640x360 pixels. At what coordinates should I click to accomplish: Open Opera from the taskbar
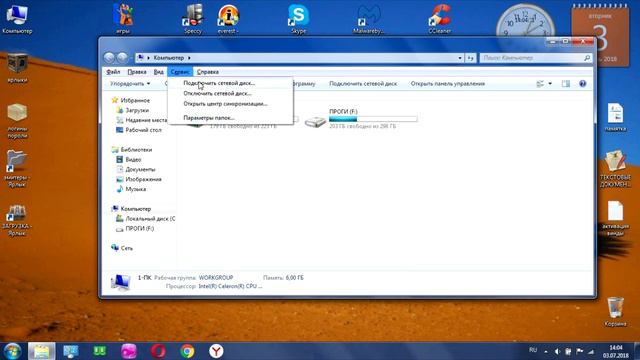pyautogui.click(x=158, y=351)
